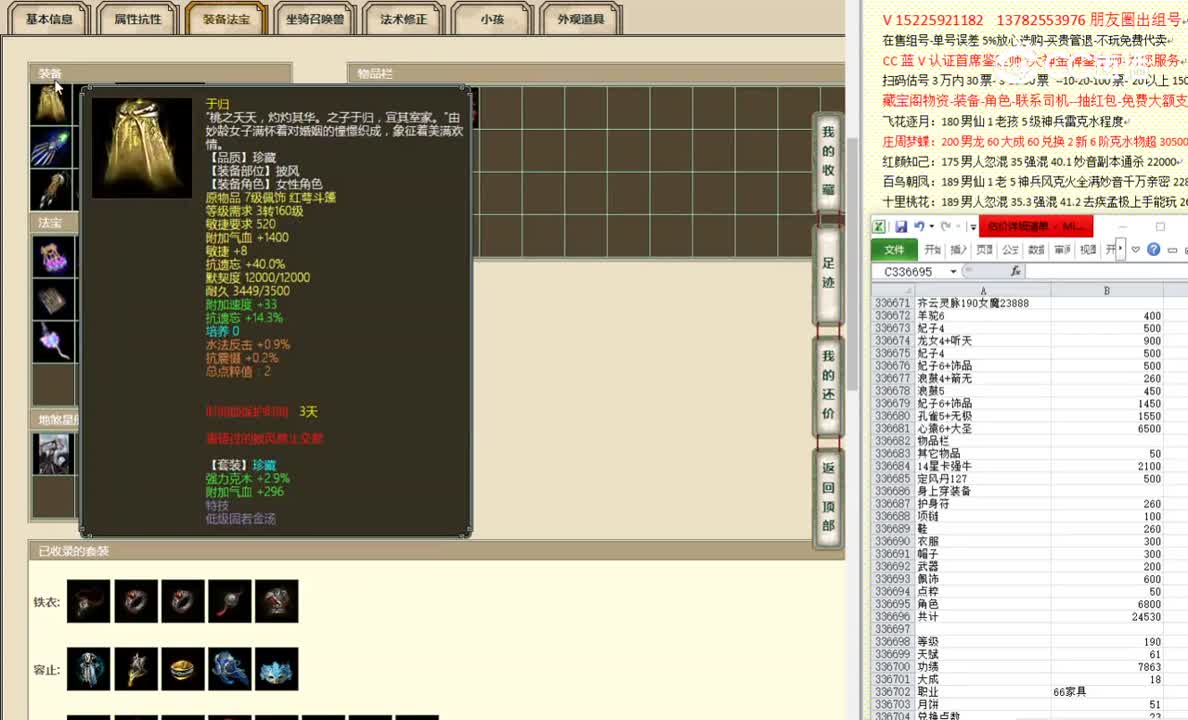Click the Excel select-all corner button

pos(893,290)
